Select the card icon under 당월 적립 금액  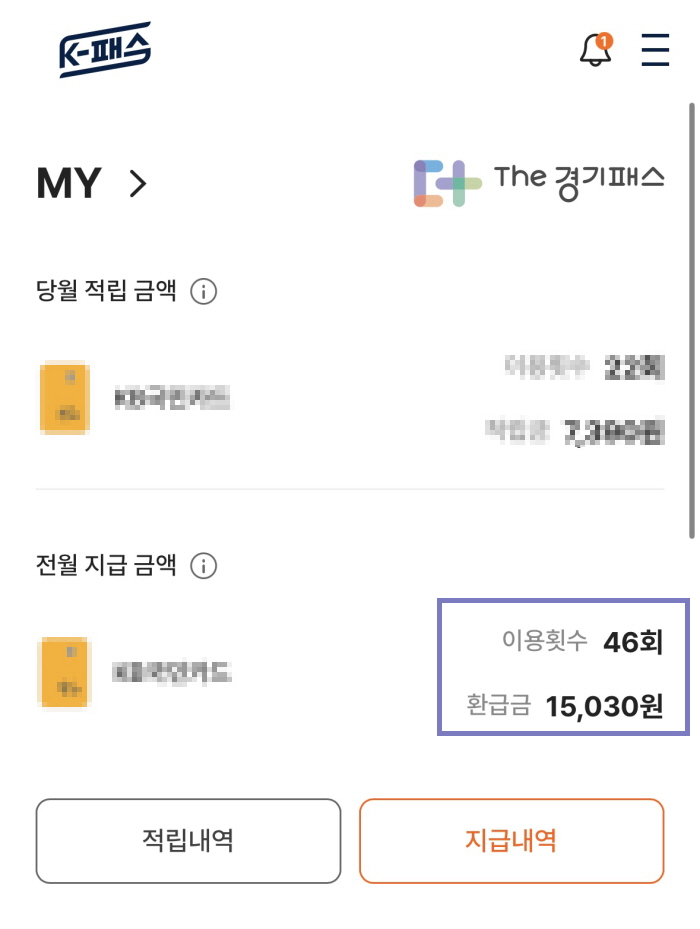coord(65,398)
